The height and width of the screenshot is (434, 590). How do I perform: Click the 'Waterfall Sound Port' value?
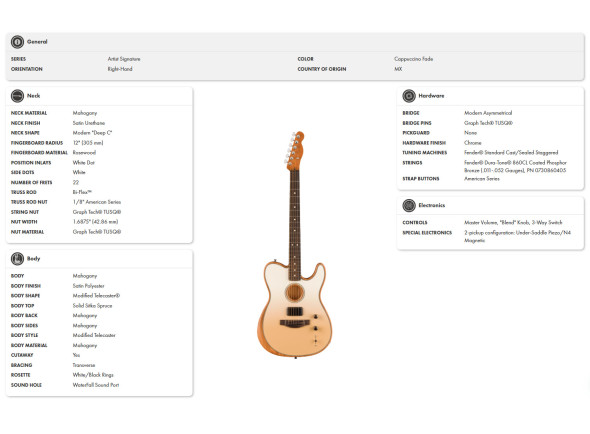pos(96,385)
